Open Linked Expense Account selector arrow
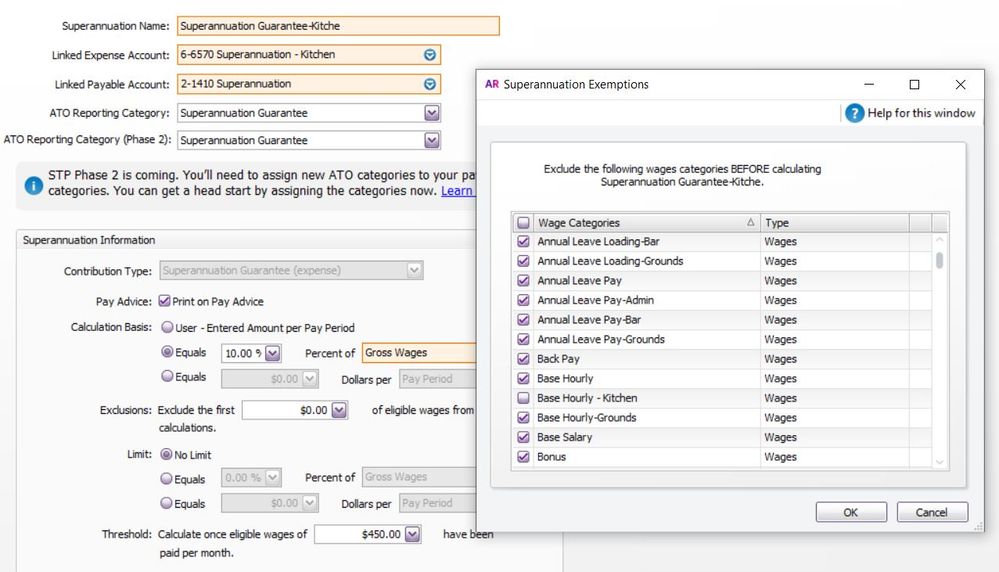The width and height of the screenshot is (999, 572). tap(430, 55)
